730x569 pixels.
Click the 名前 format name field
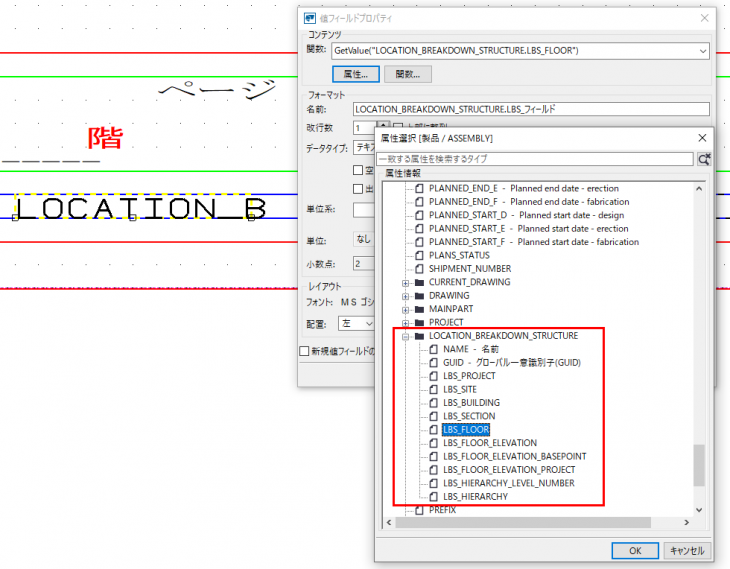531,109
